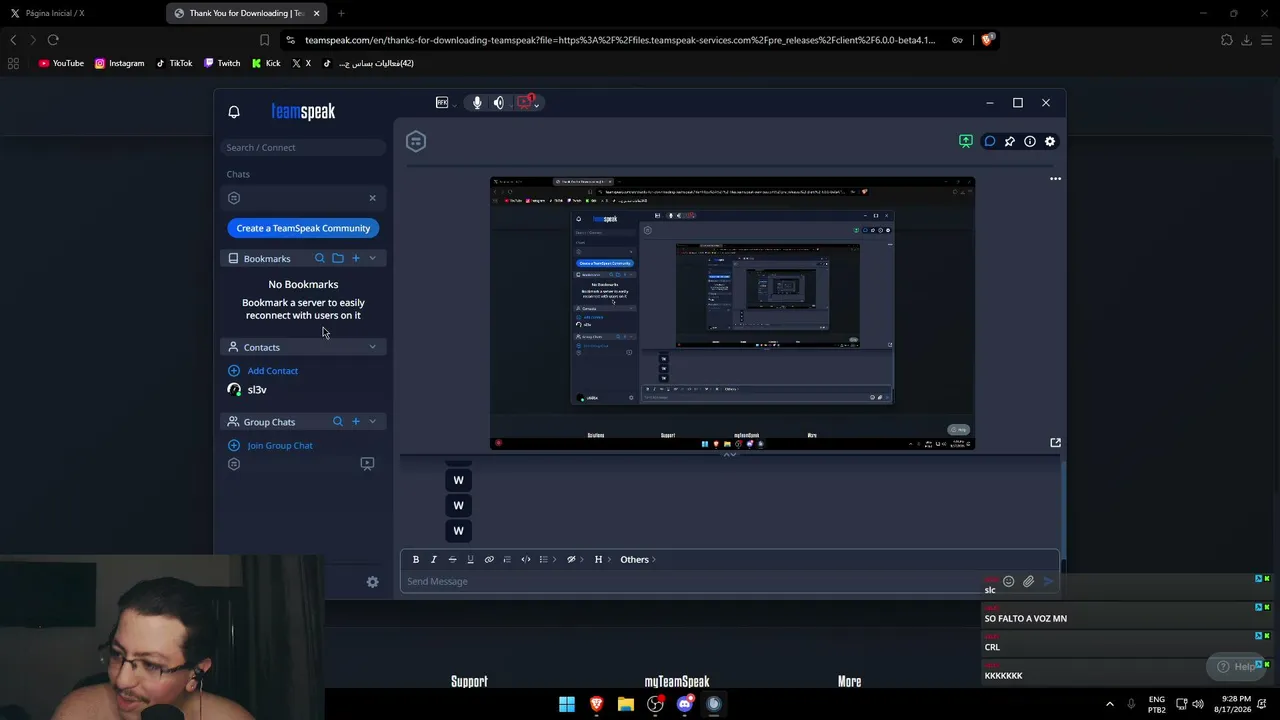Toggle bold formatting
Image resolution: width=1280 pixels, height=720 pixels.
click(416, 560)
